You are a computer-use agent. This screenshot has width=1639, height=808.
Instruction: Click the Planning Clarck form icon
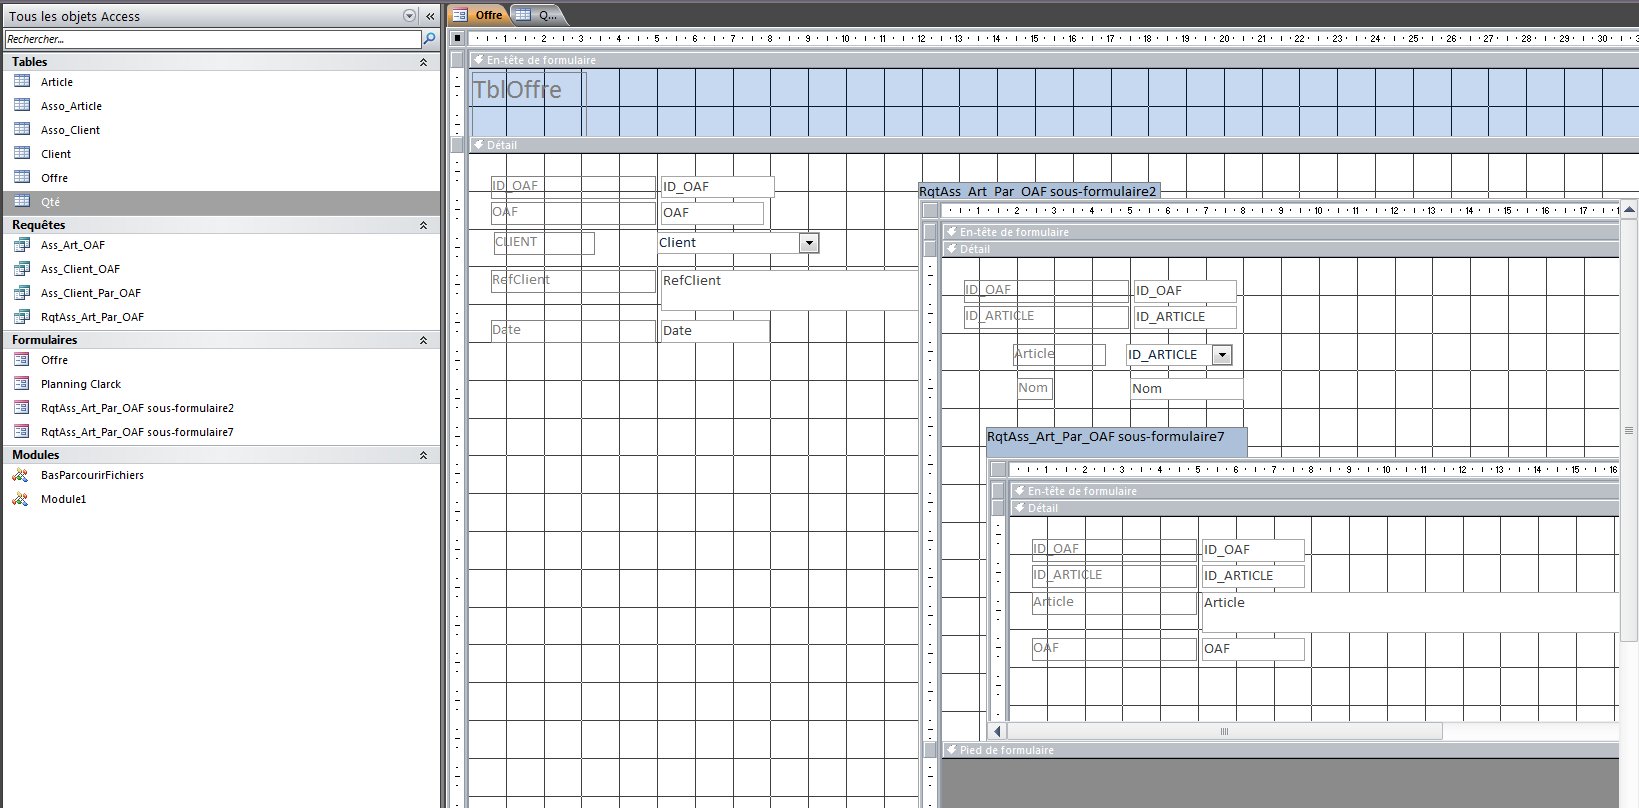[22, 383]
